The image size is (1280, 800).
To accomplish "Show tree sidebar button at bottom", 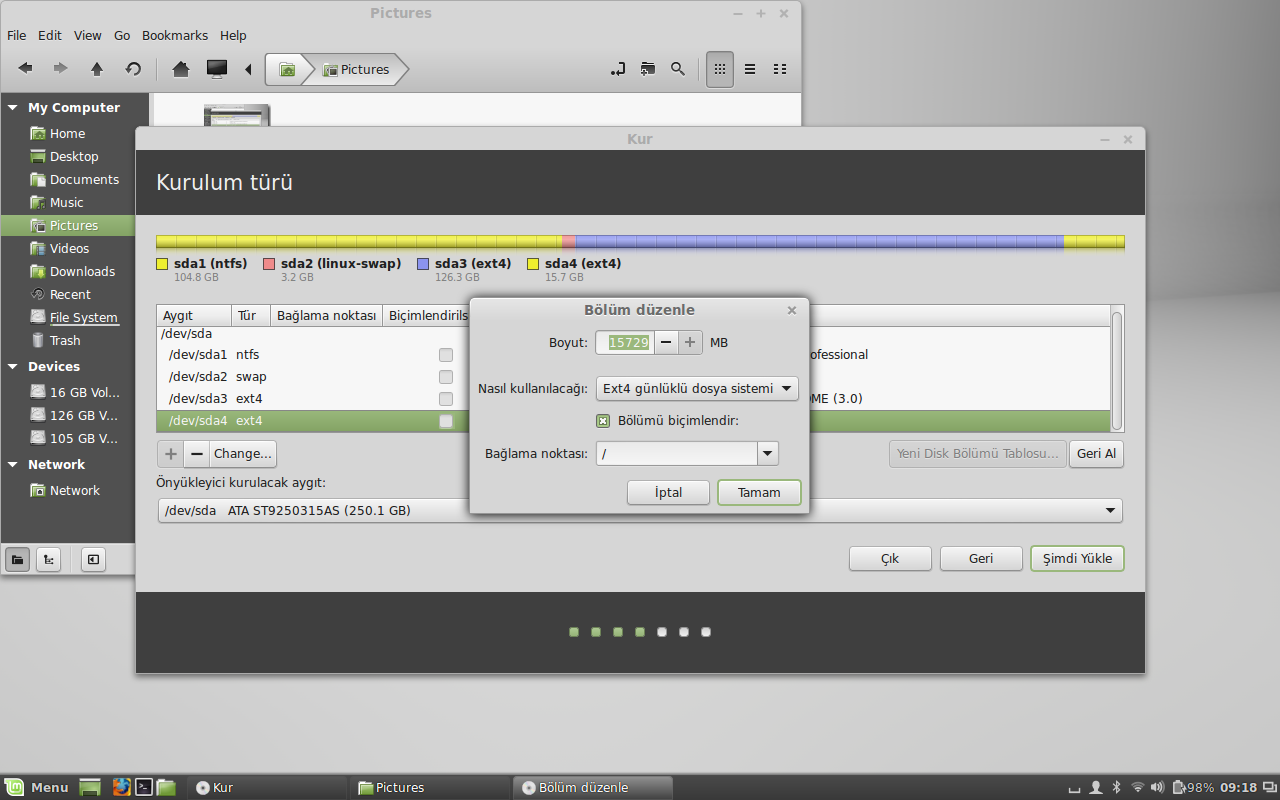I will (48, 559).
